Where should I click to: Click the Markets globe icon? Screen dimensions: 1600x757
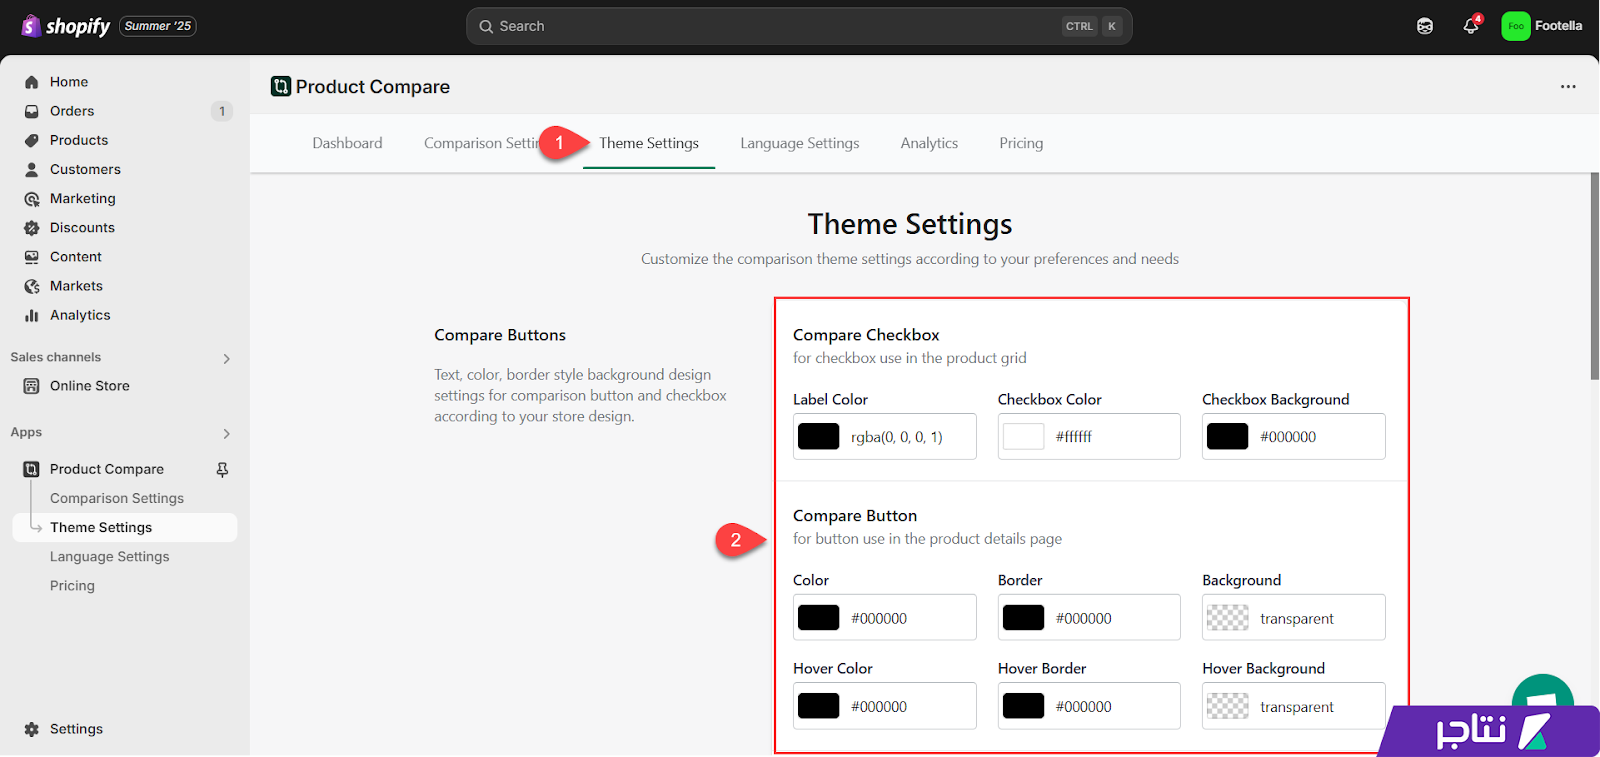(x=32, y=286)
